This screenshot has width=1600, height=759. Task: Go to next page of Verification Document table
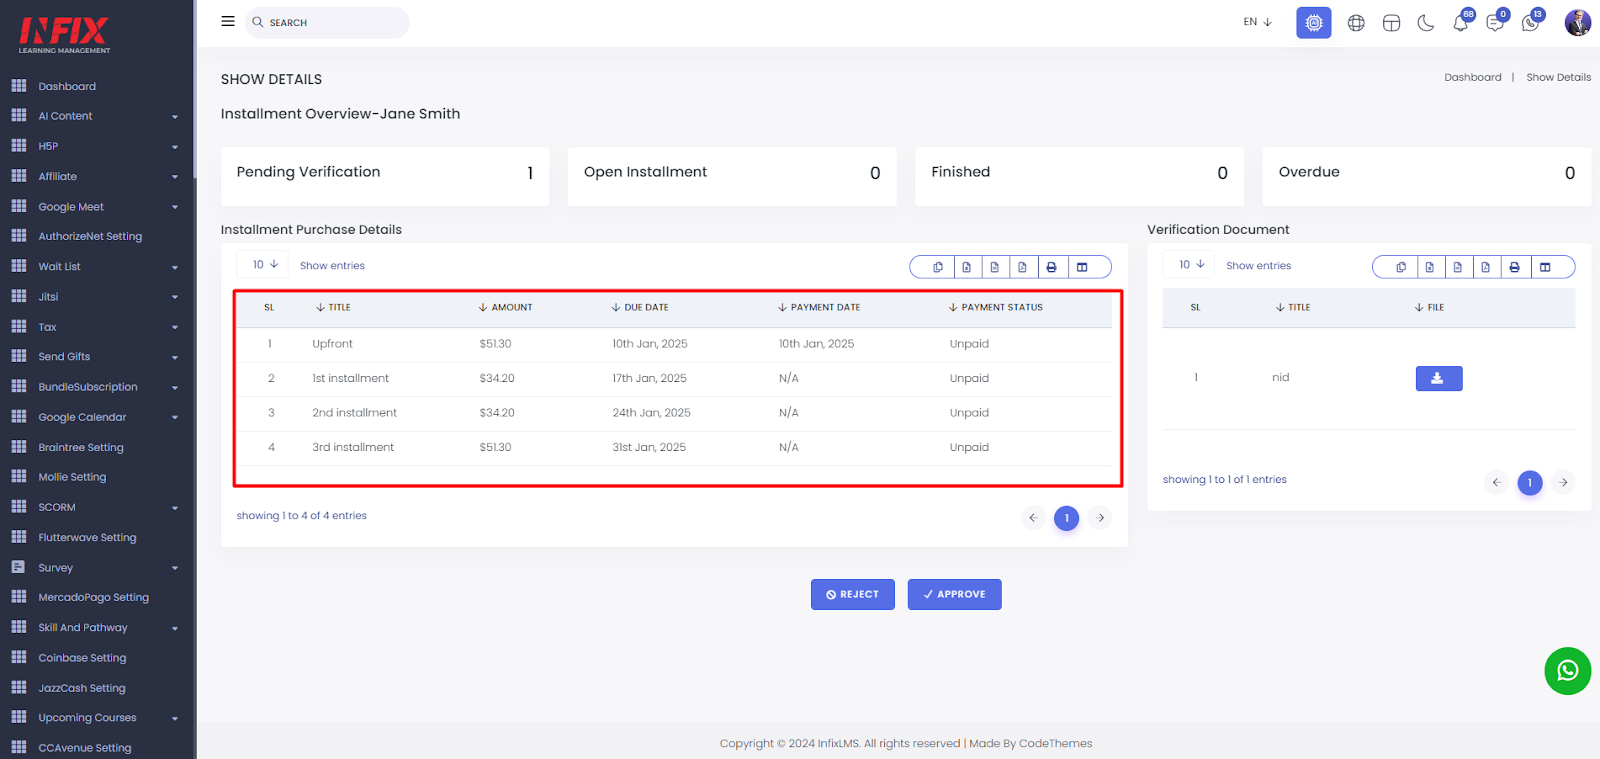pos(1563,482)
